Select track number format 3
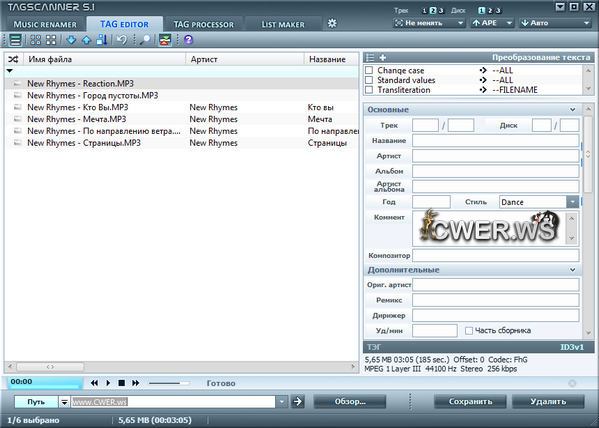The width and height of the screenshot is (599, 428). (x=440, y=11)
